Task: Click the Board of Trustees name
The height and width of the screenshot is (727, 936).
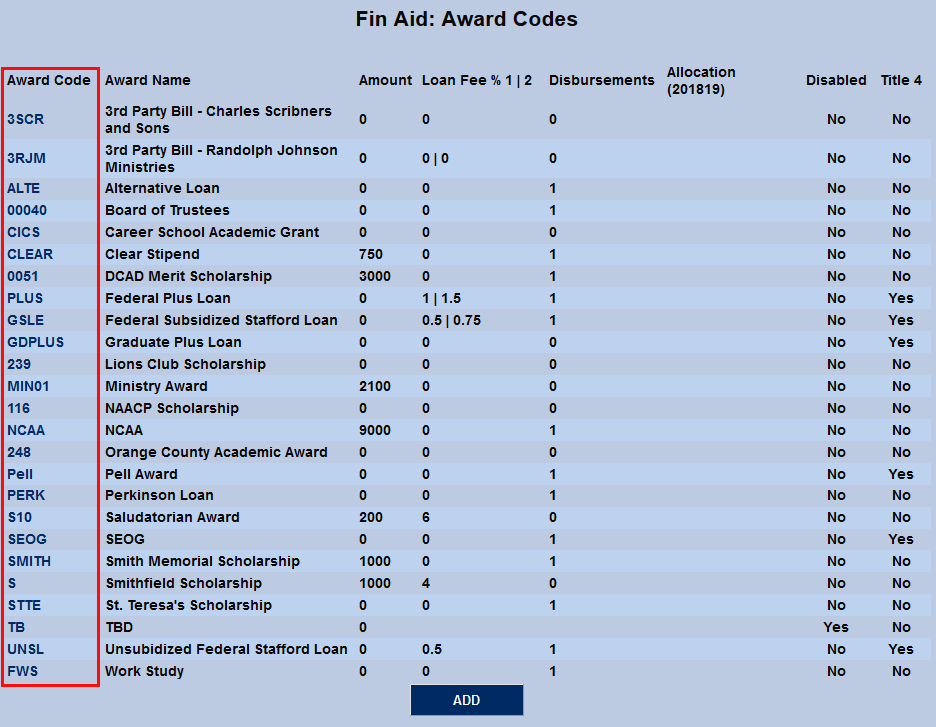Action: click(x=167, y=210)
